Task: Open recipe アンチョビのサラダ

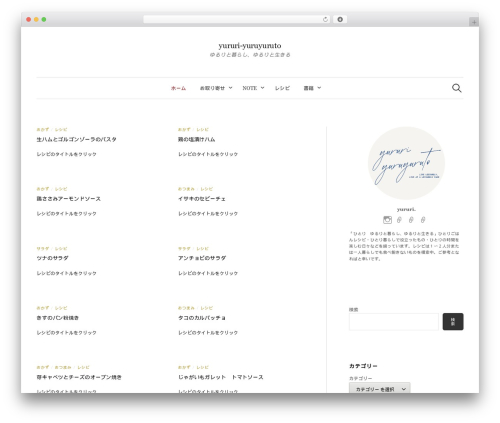Action: pyautogui.click(x=202, y=258)
